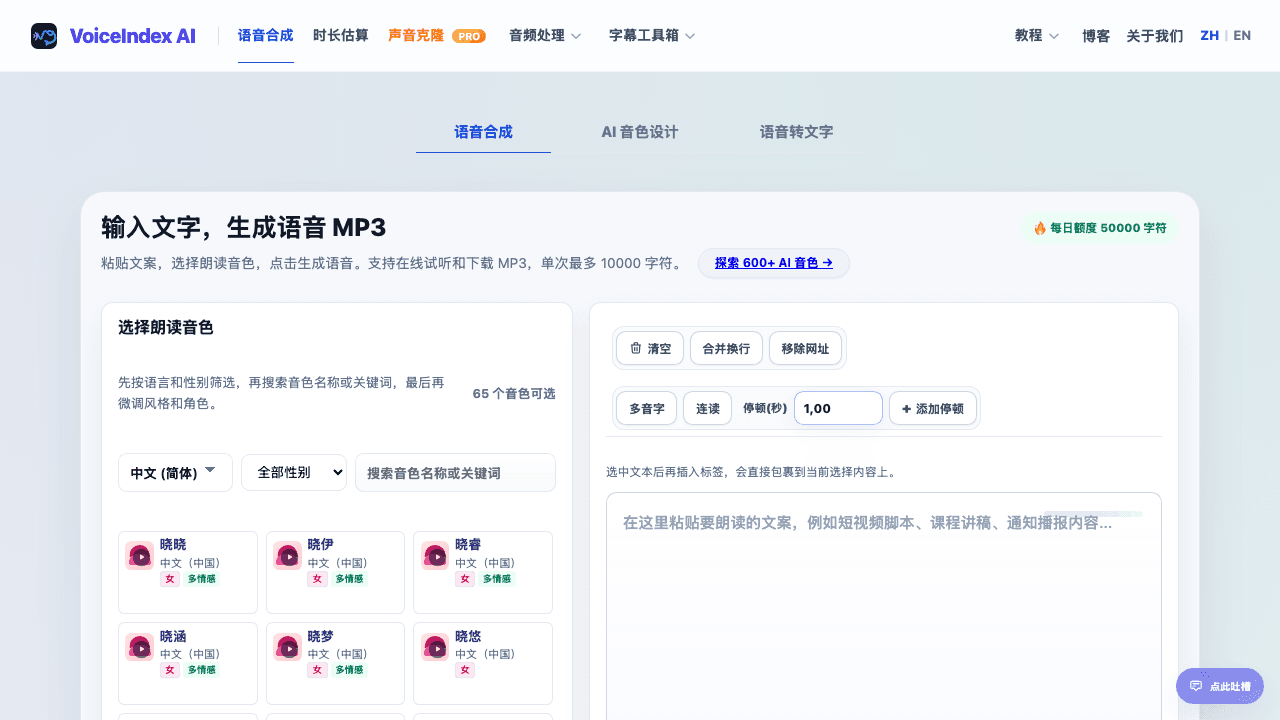1280x720 pixels.
Task: Open 声音克隆 PRO navigation item
Action: click(x=437, y=36)
